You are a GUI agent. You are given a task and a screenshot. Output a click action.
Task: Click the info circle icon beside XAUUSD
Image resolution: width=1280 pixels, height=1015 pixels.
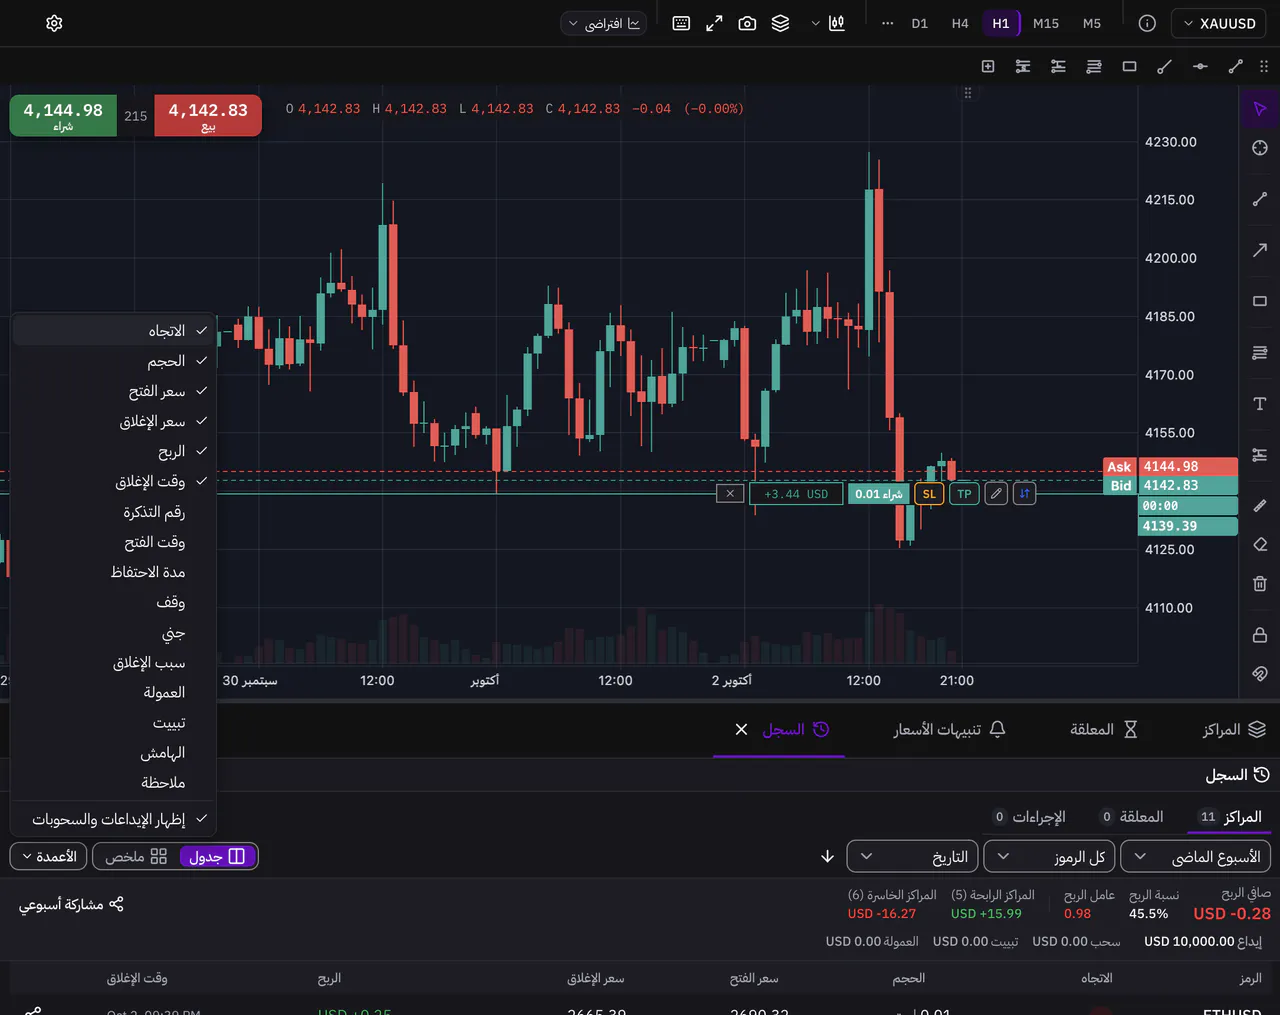tap(1147, 23)
